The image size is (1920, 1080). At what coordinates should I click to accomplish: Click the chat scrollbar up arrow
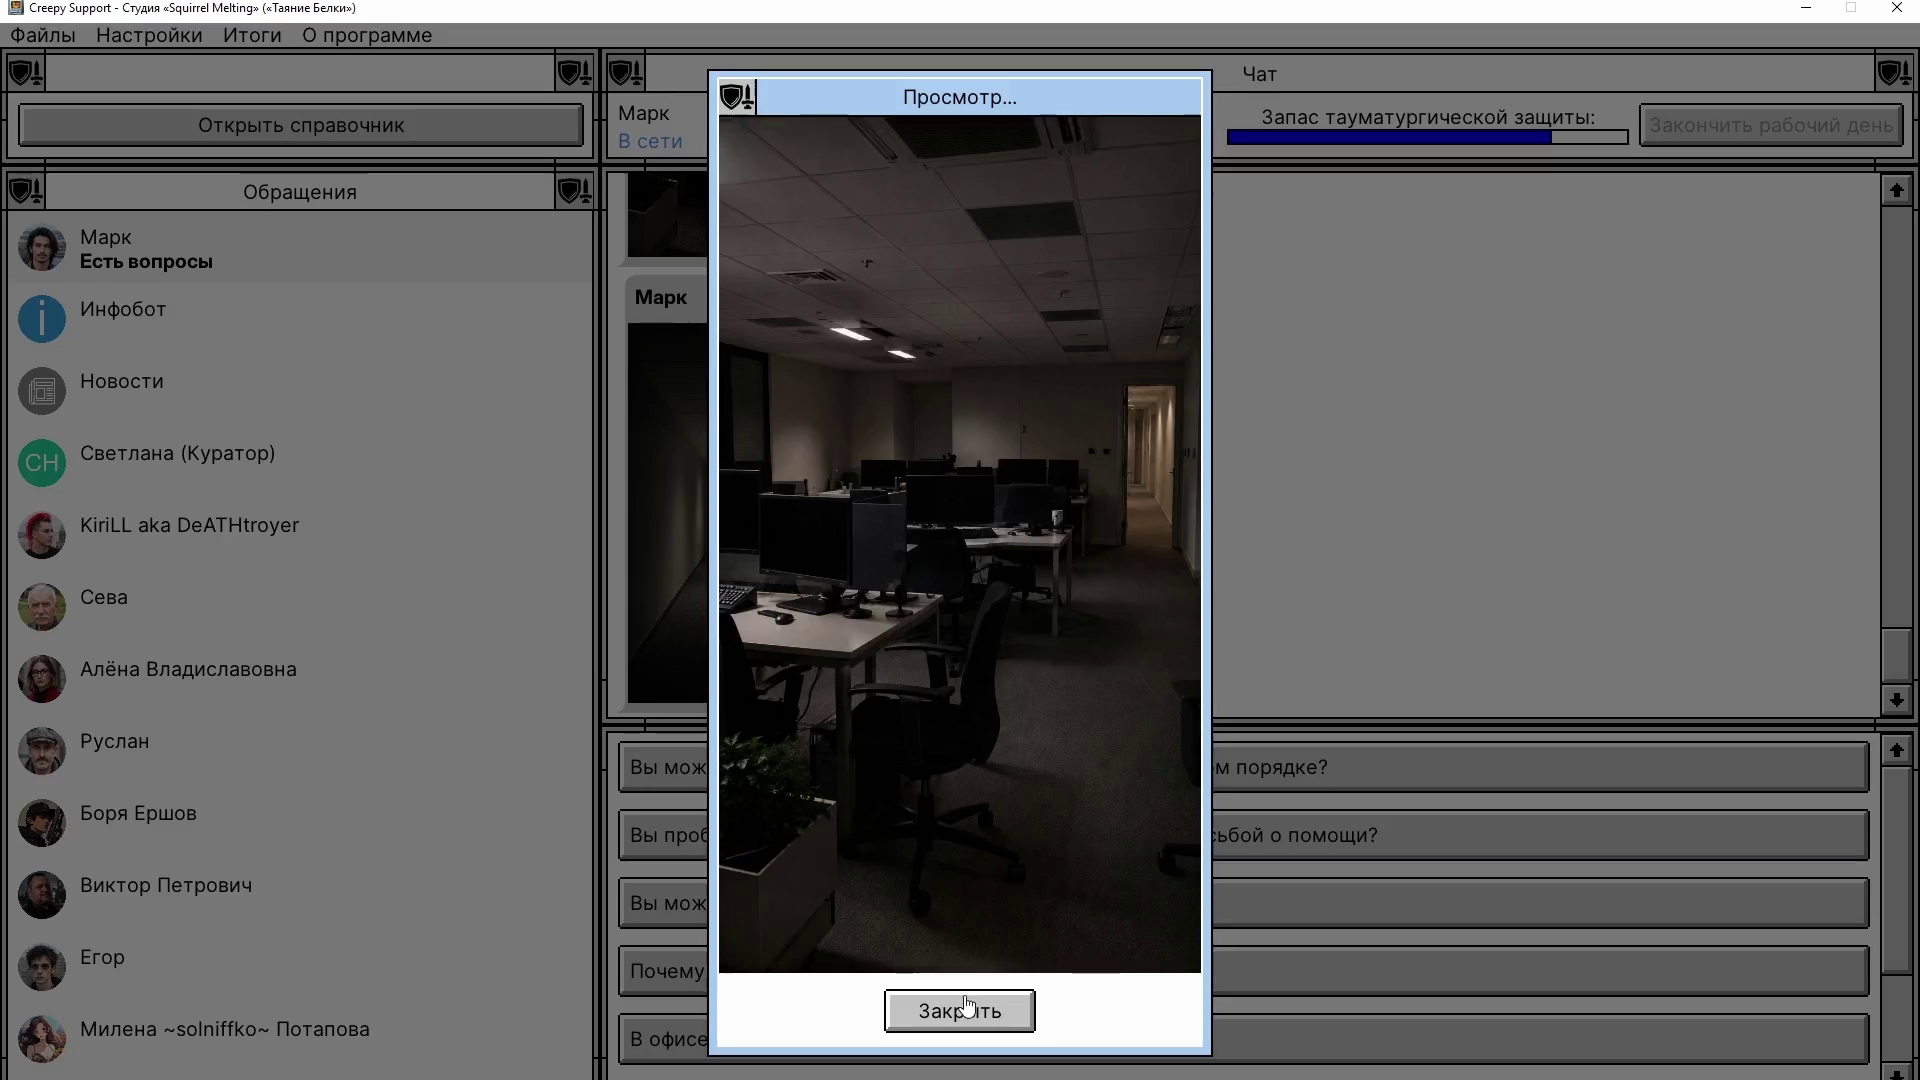pos(1896,190)
